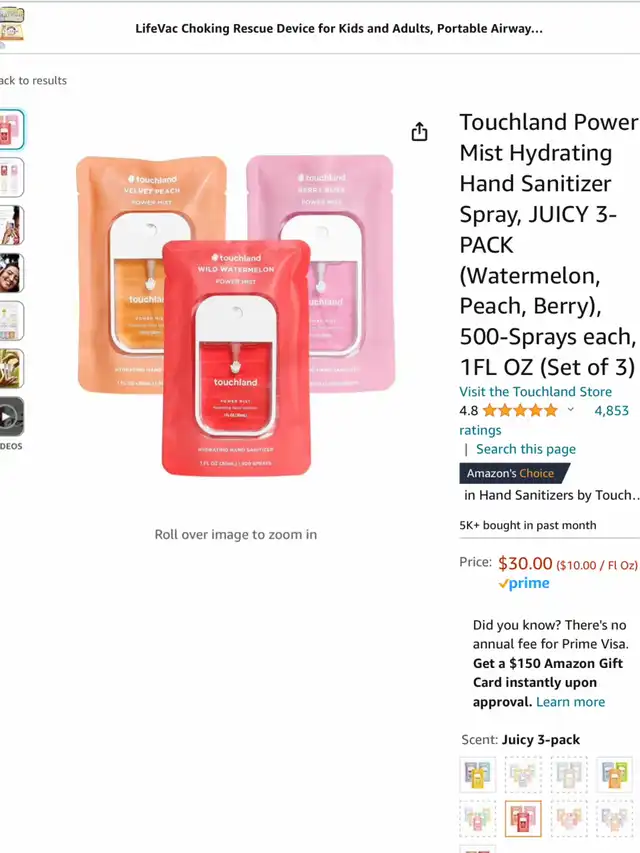Visit the Touchland Store link
The image size is (640, 853).
535,392
